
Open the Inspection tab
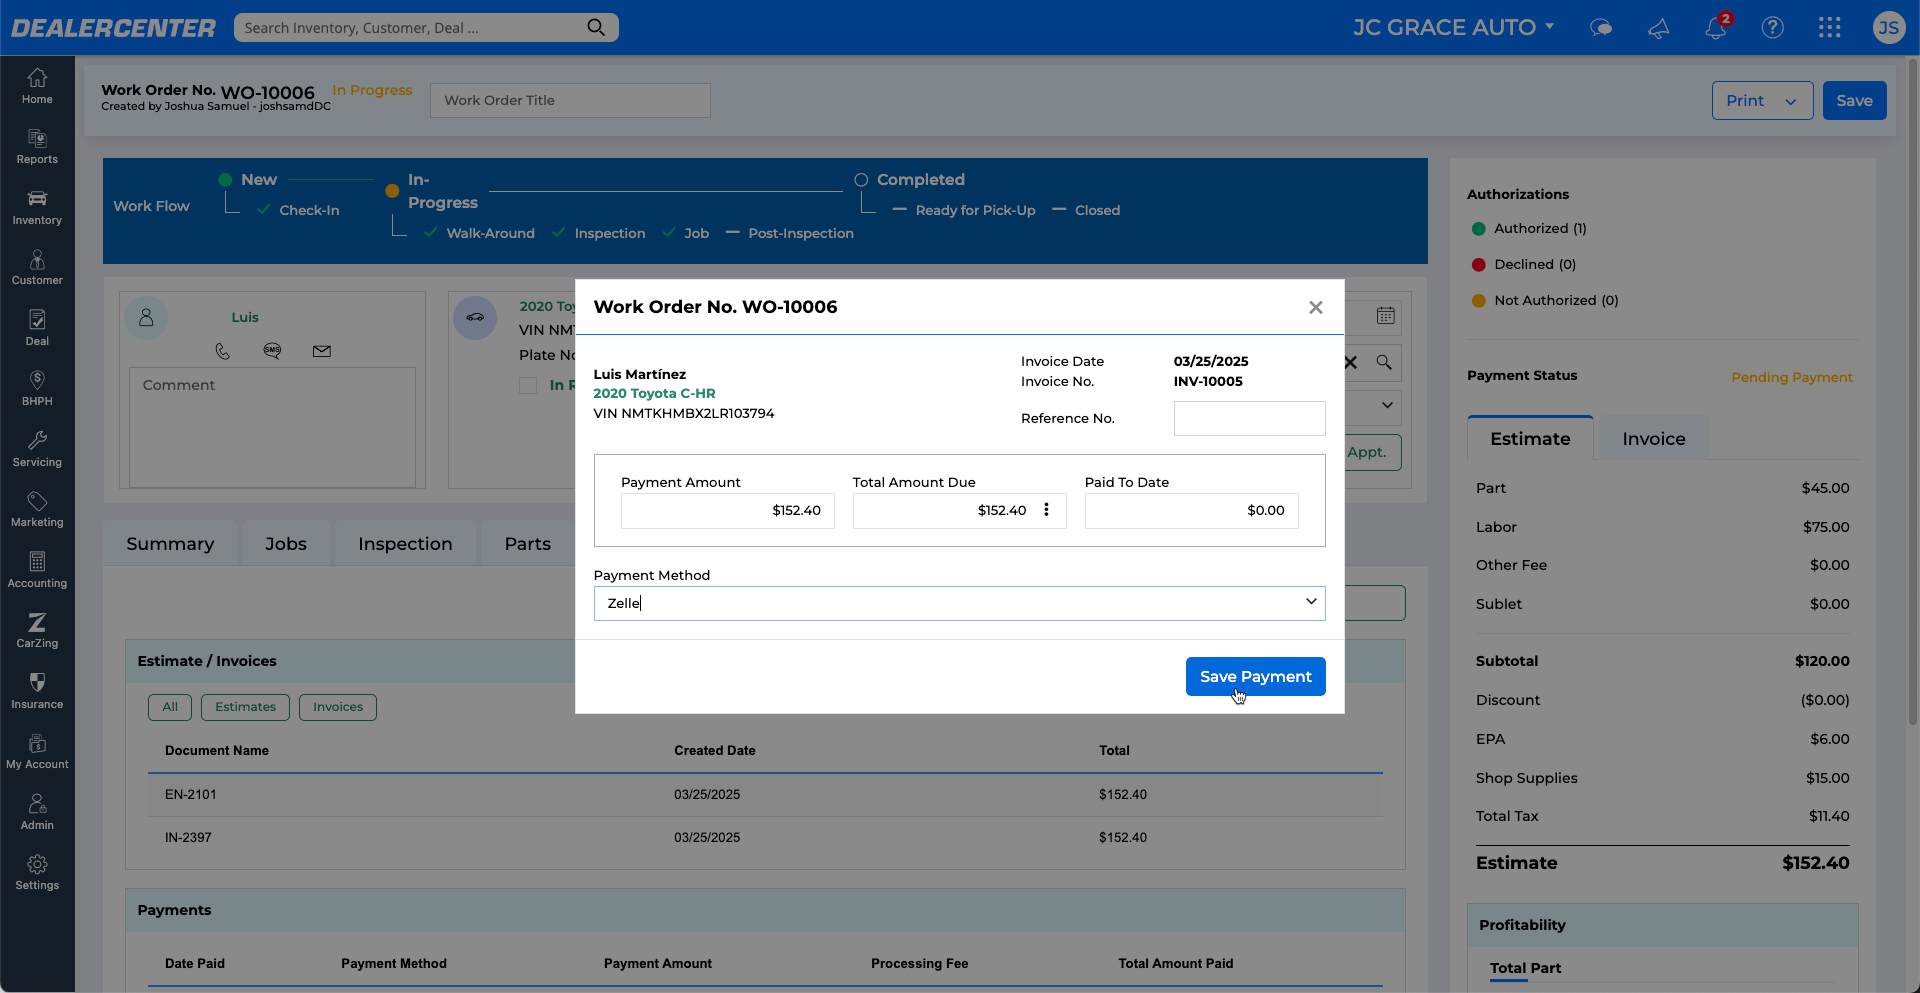[x=405, y=544]
